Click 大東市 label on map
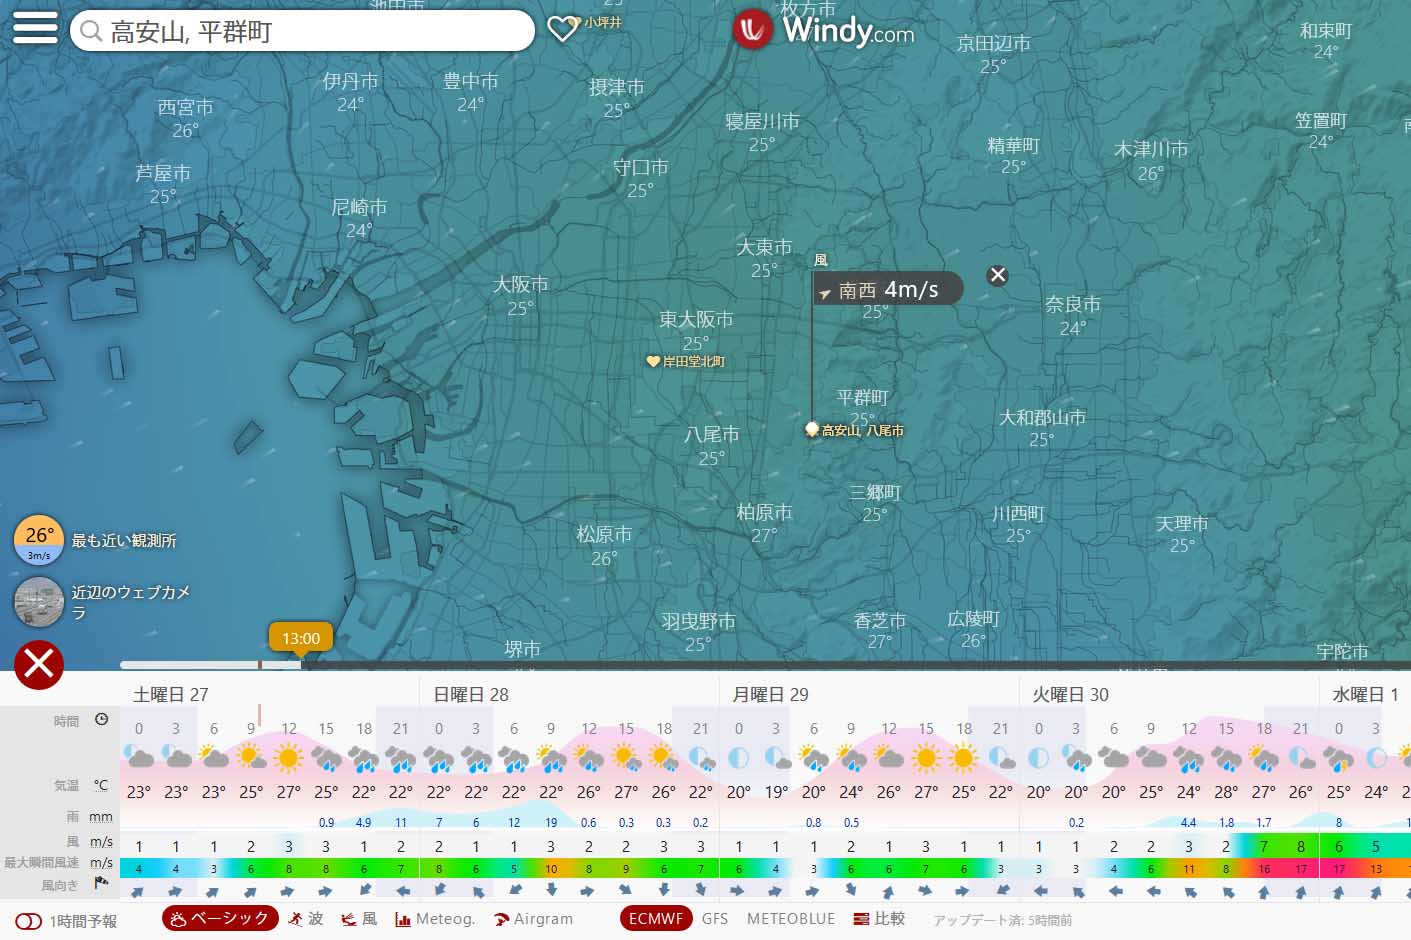Screen dimensions: 1411x940 pyautogui.click(x=764, y=247)
